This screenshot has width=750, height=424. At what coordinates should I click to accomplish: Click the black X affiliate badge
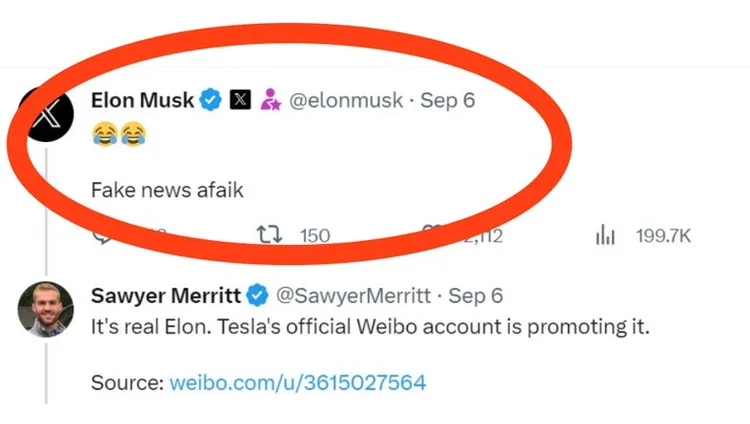coord(240,100)
